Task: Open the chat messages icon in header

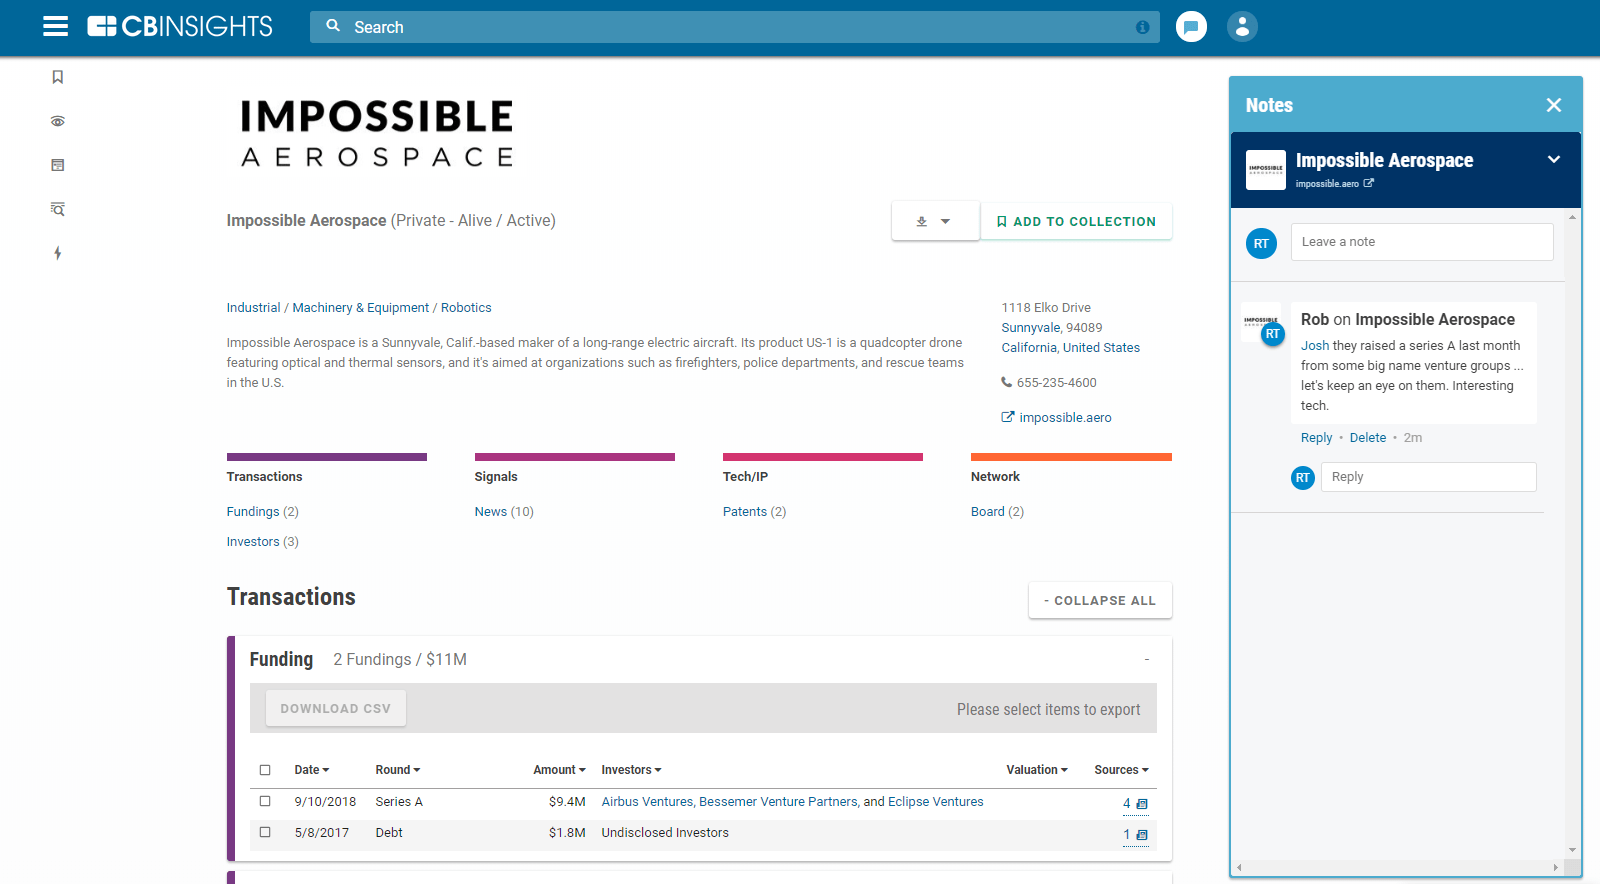Action: click(1191, 27)
